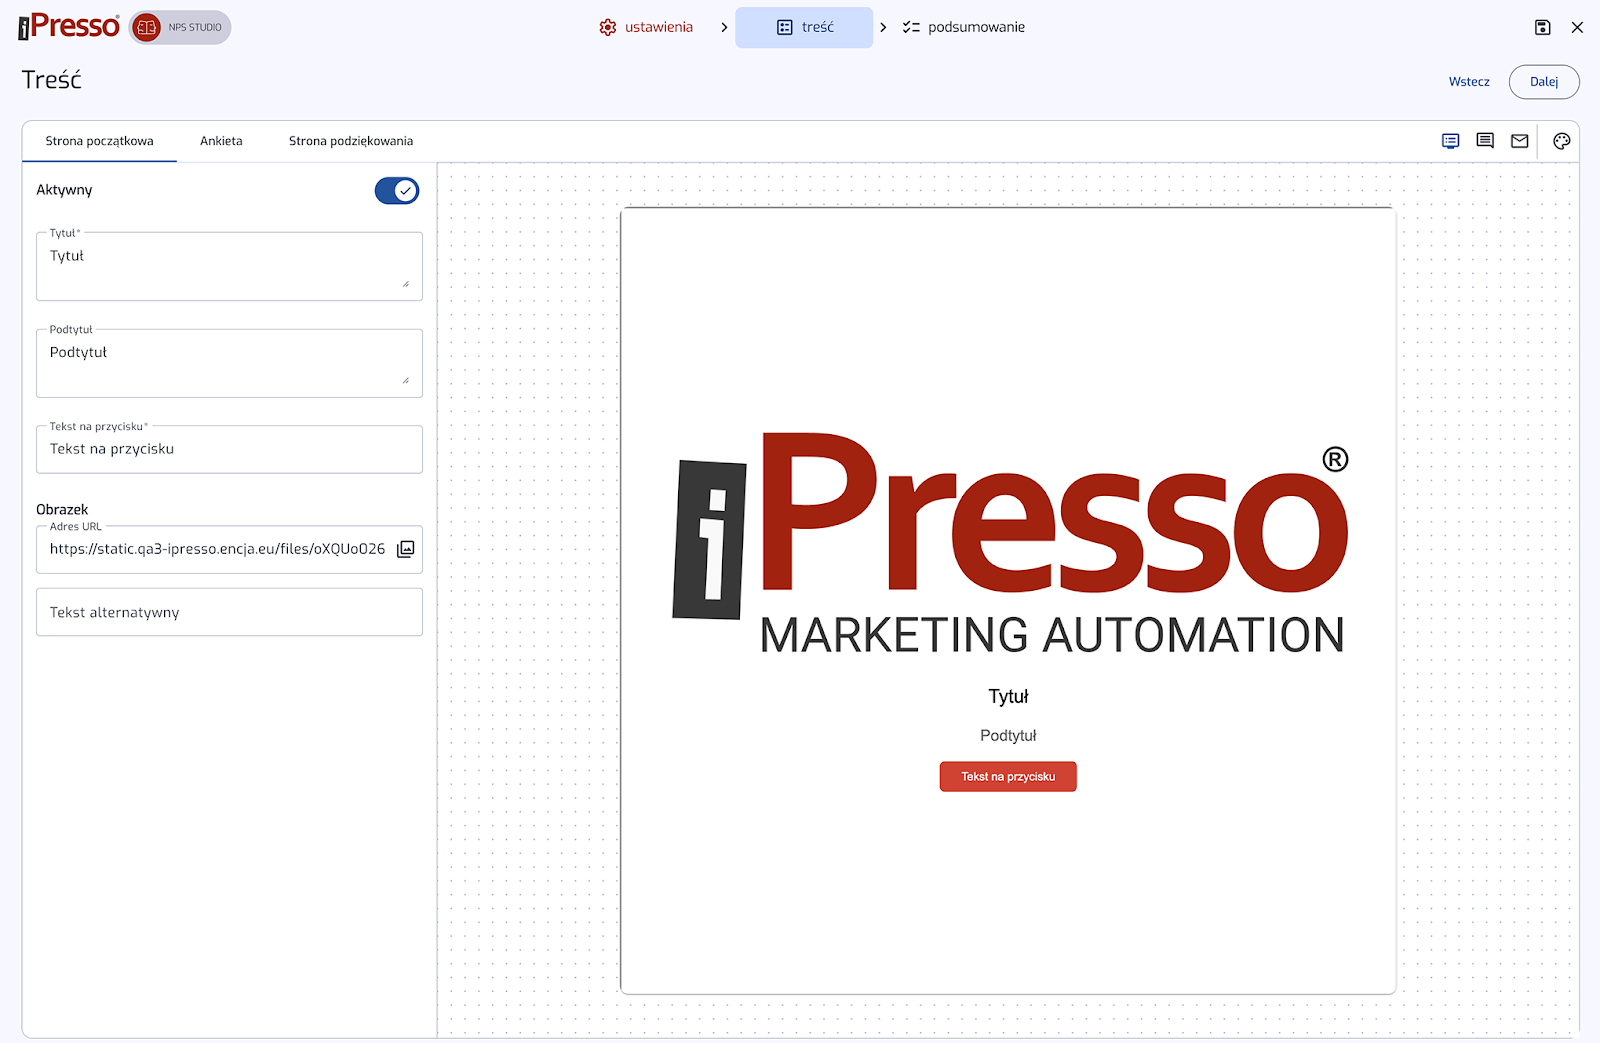This screenshot has width=1600, height=1043.
Task: Click the resize grip of Podtytuł field
Action: coord(406,380)
